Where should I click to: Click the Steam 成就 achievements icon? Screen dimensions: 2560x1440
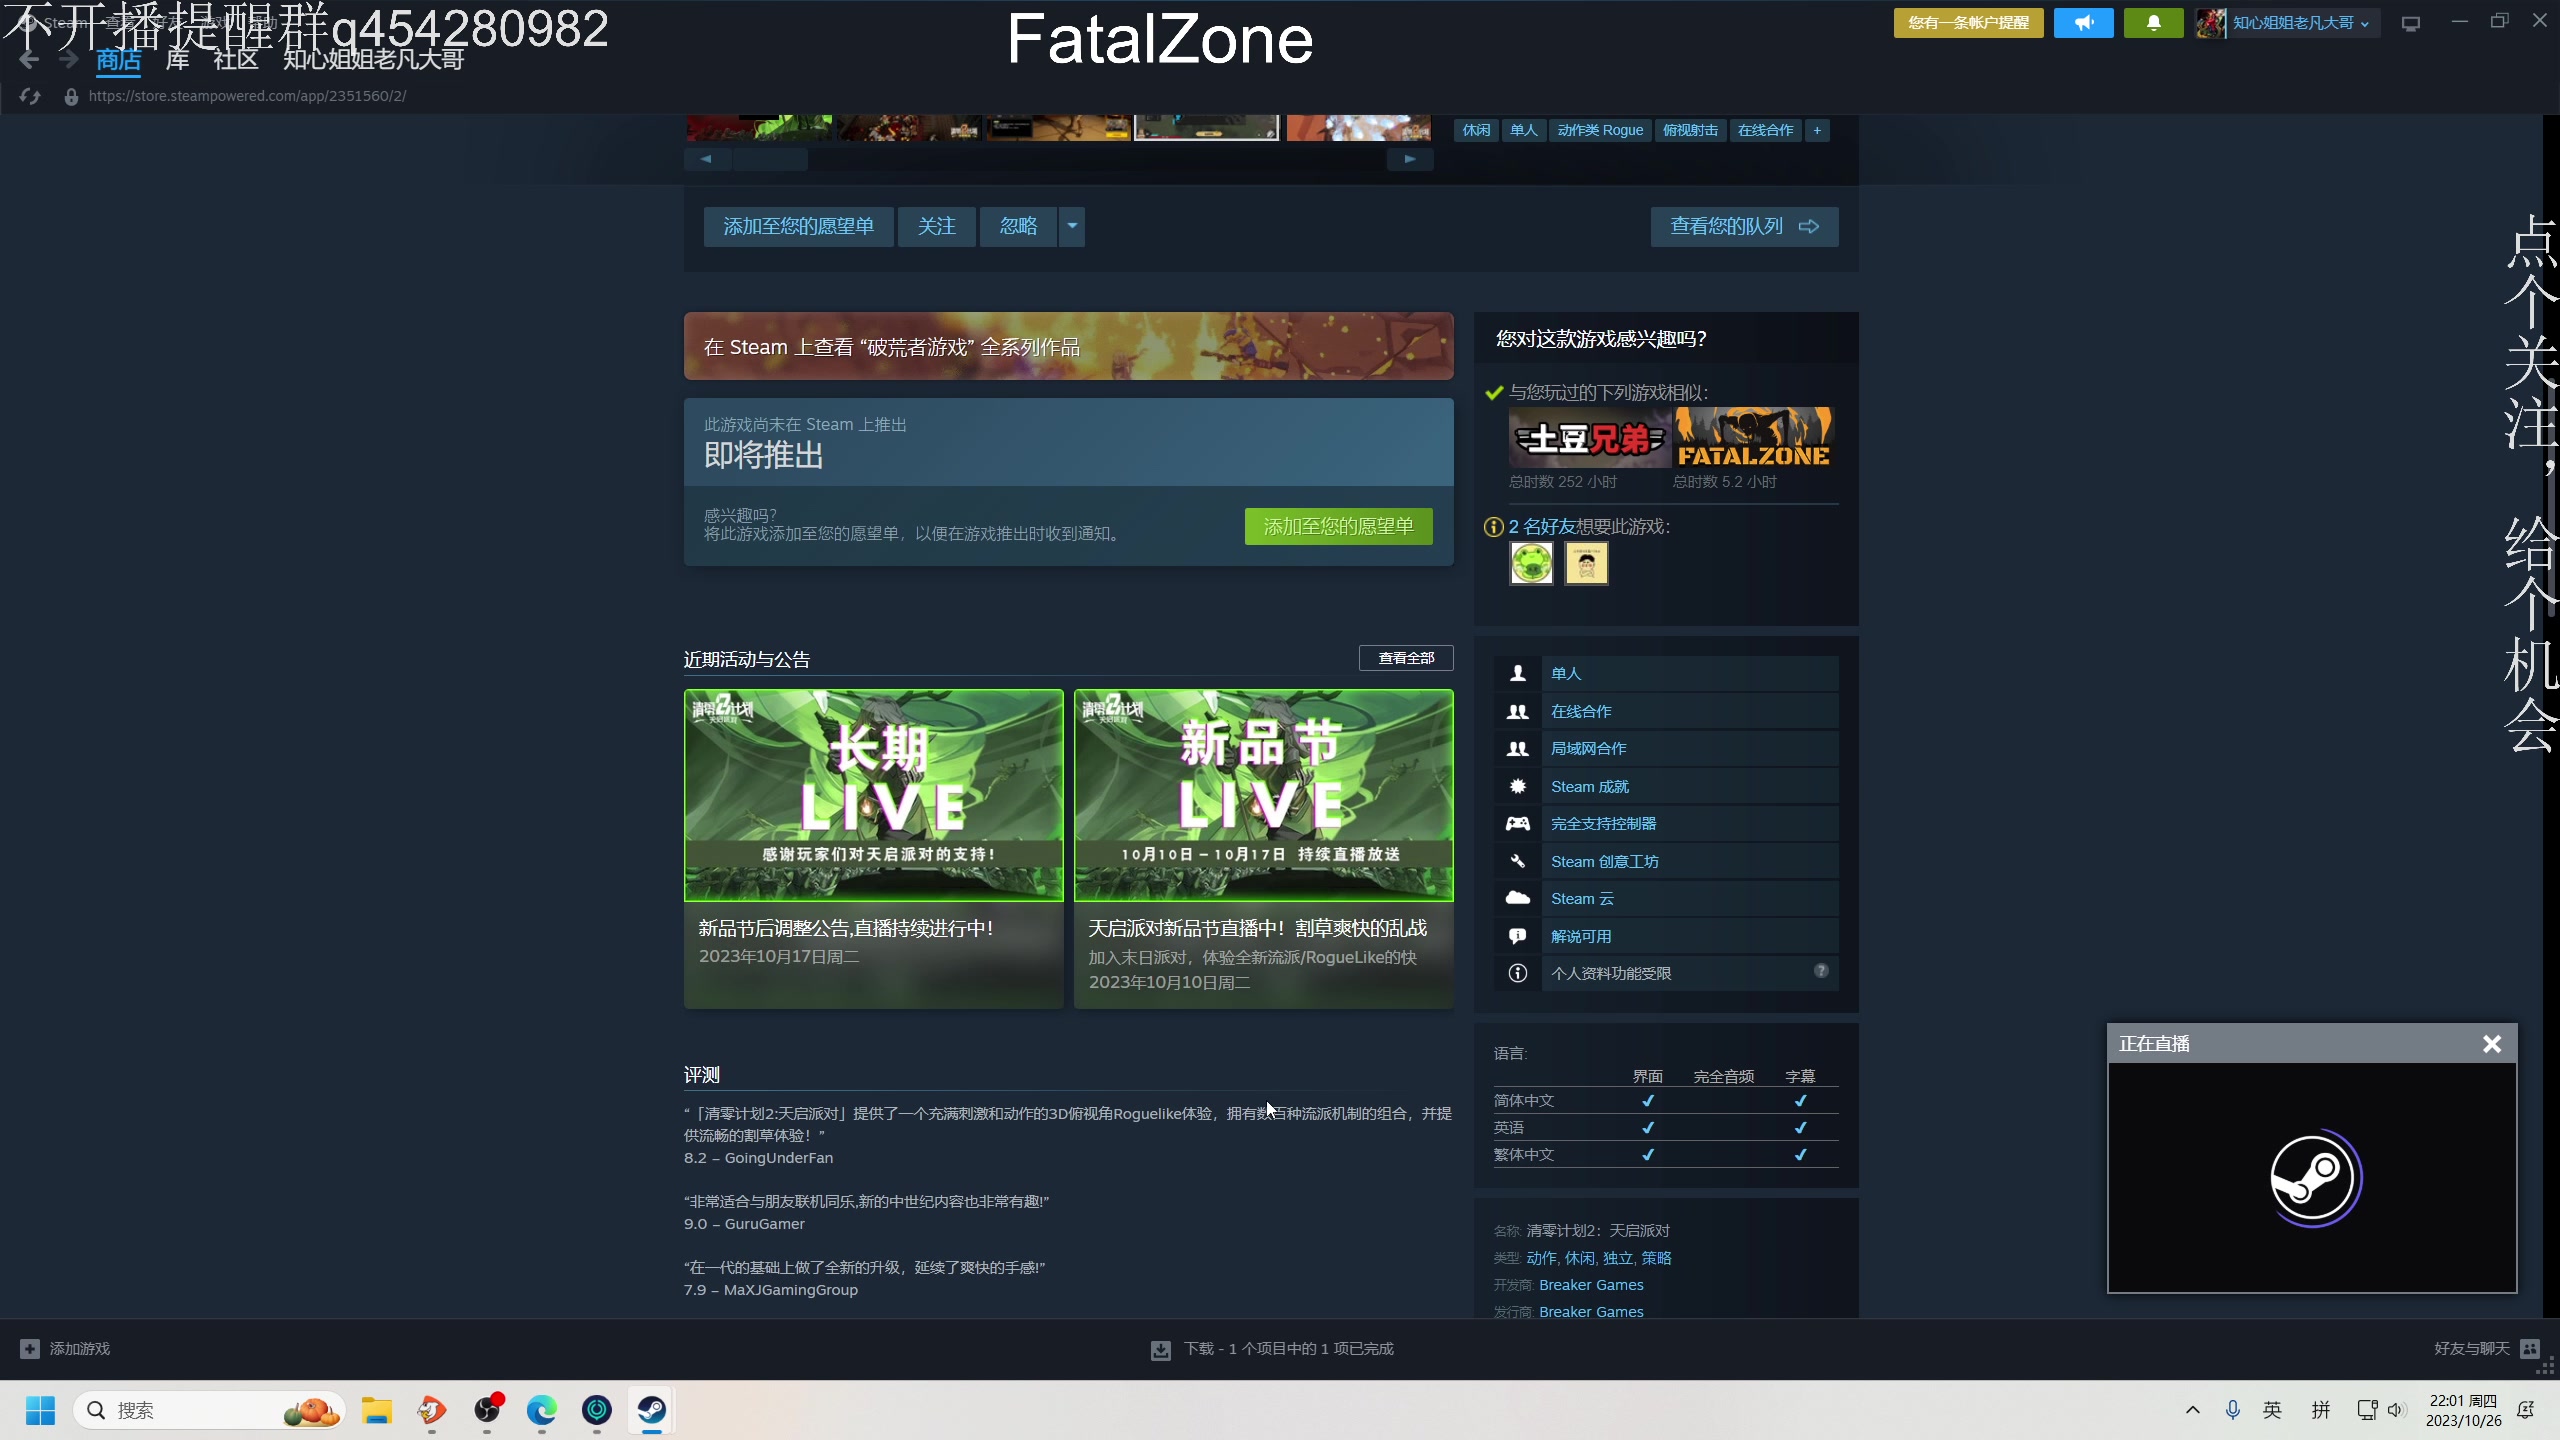[x=1517, y=787]
